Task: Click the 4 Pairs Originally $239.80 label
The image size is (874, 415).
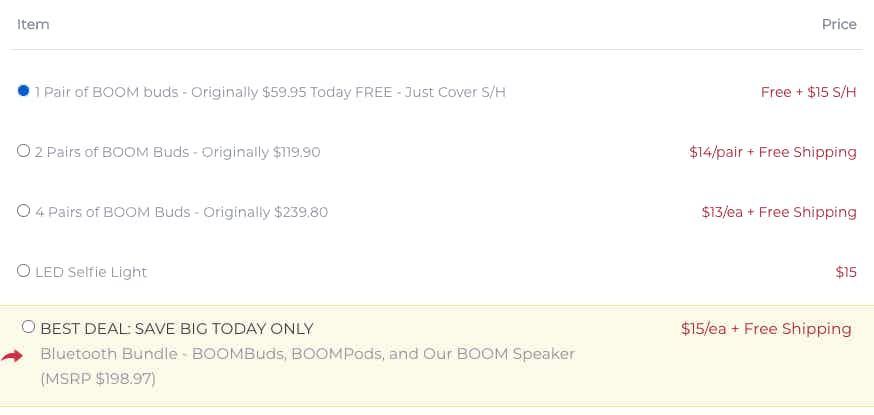Action: click(181, 212)
